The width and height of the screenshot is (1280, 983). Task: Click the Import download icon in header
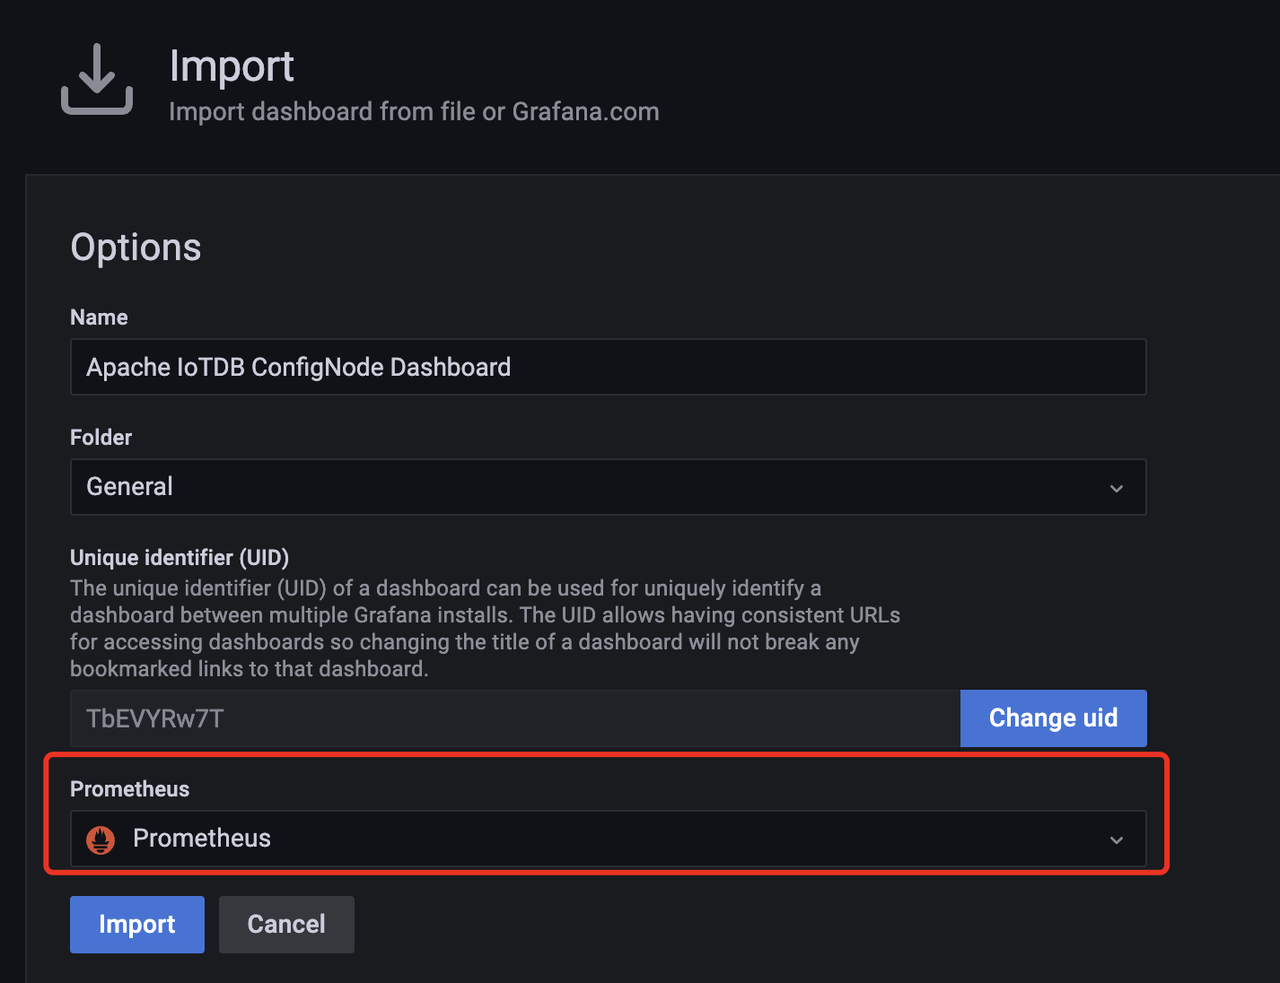pos(97,80)
